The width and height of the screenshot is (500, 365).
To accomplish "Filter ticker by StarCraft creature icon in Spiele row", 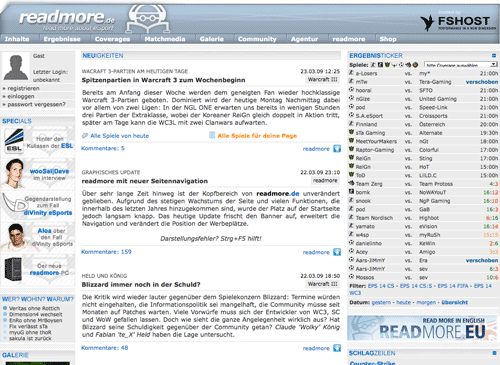I will pyautogui.click(x=408, y=65).
